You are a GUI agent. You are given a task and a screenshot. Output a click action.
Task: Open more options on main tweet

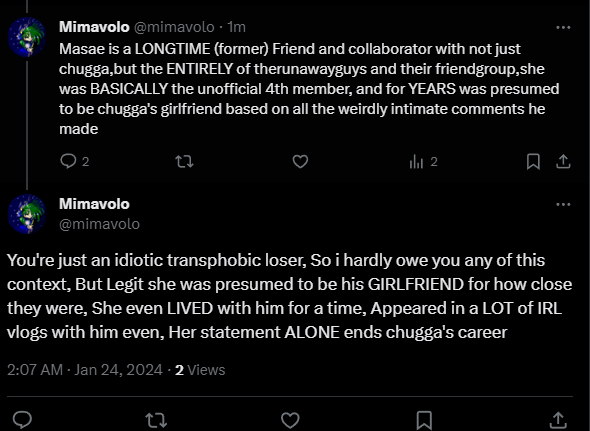coord(563,204)
